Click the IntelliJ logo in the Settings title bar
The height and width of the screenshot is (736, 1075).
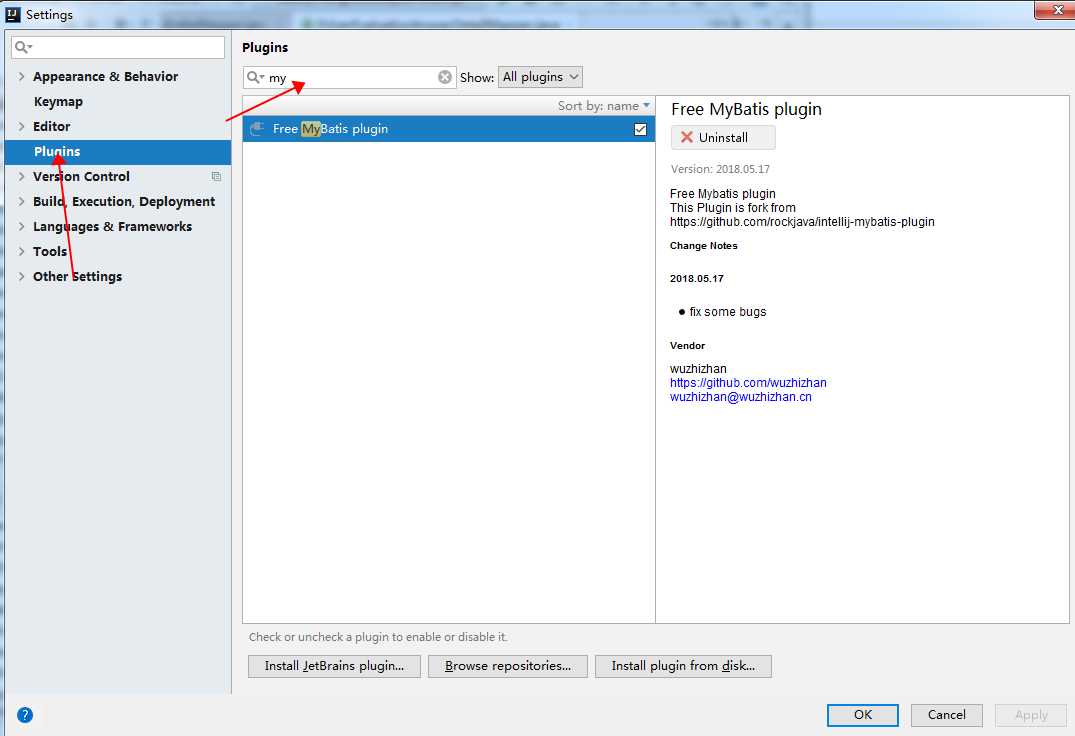13,14
